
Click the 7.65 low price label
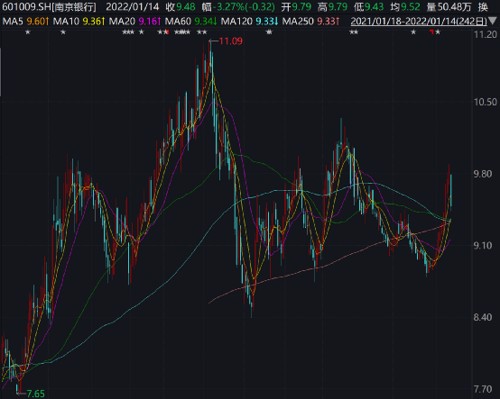(x=35, y=394)
